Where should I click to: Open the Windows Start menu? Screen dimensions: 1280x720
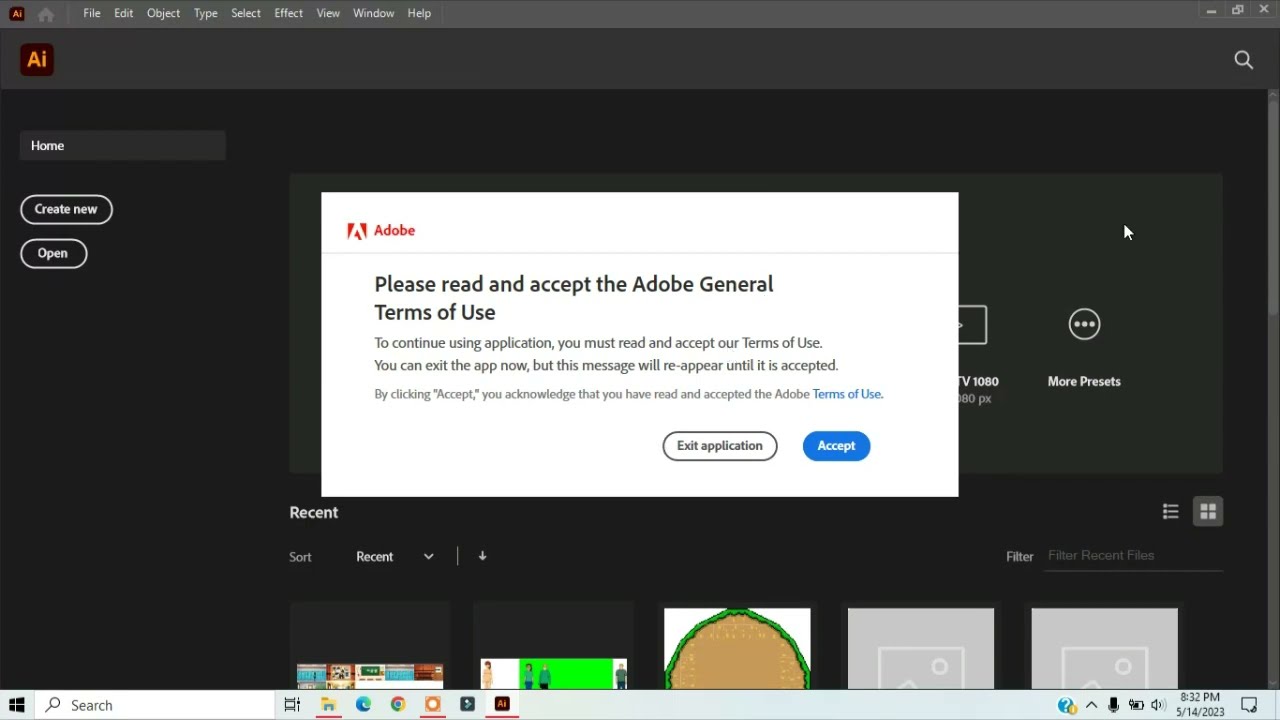click(17, 705)
